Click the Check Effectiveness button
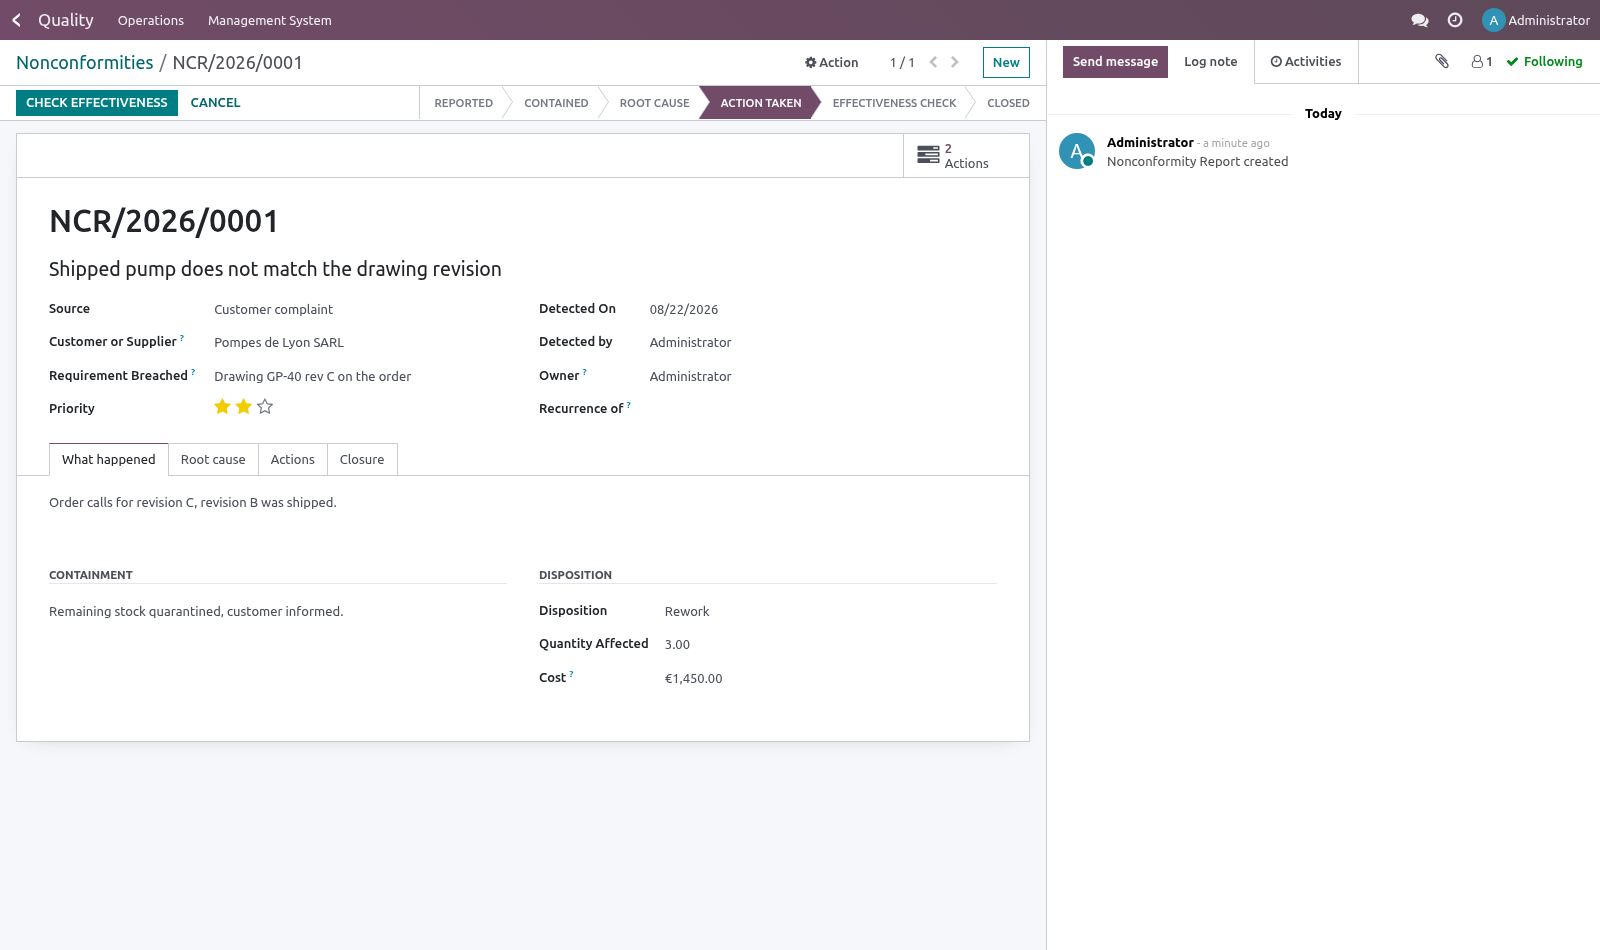The image size is (1600, 950). (97, 103)
